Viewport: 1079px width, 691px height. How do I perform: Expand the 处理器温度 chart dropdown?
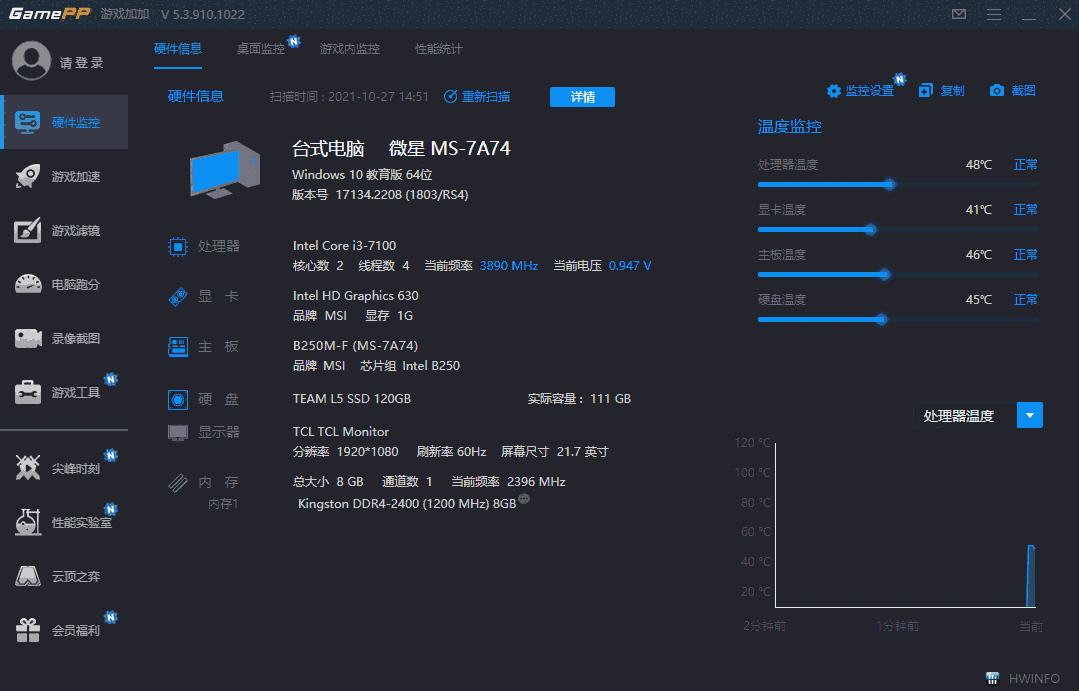tap(1029, 414)
